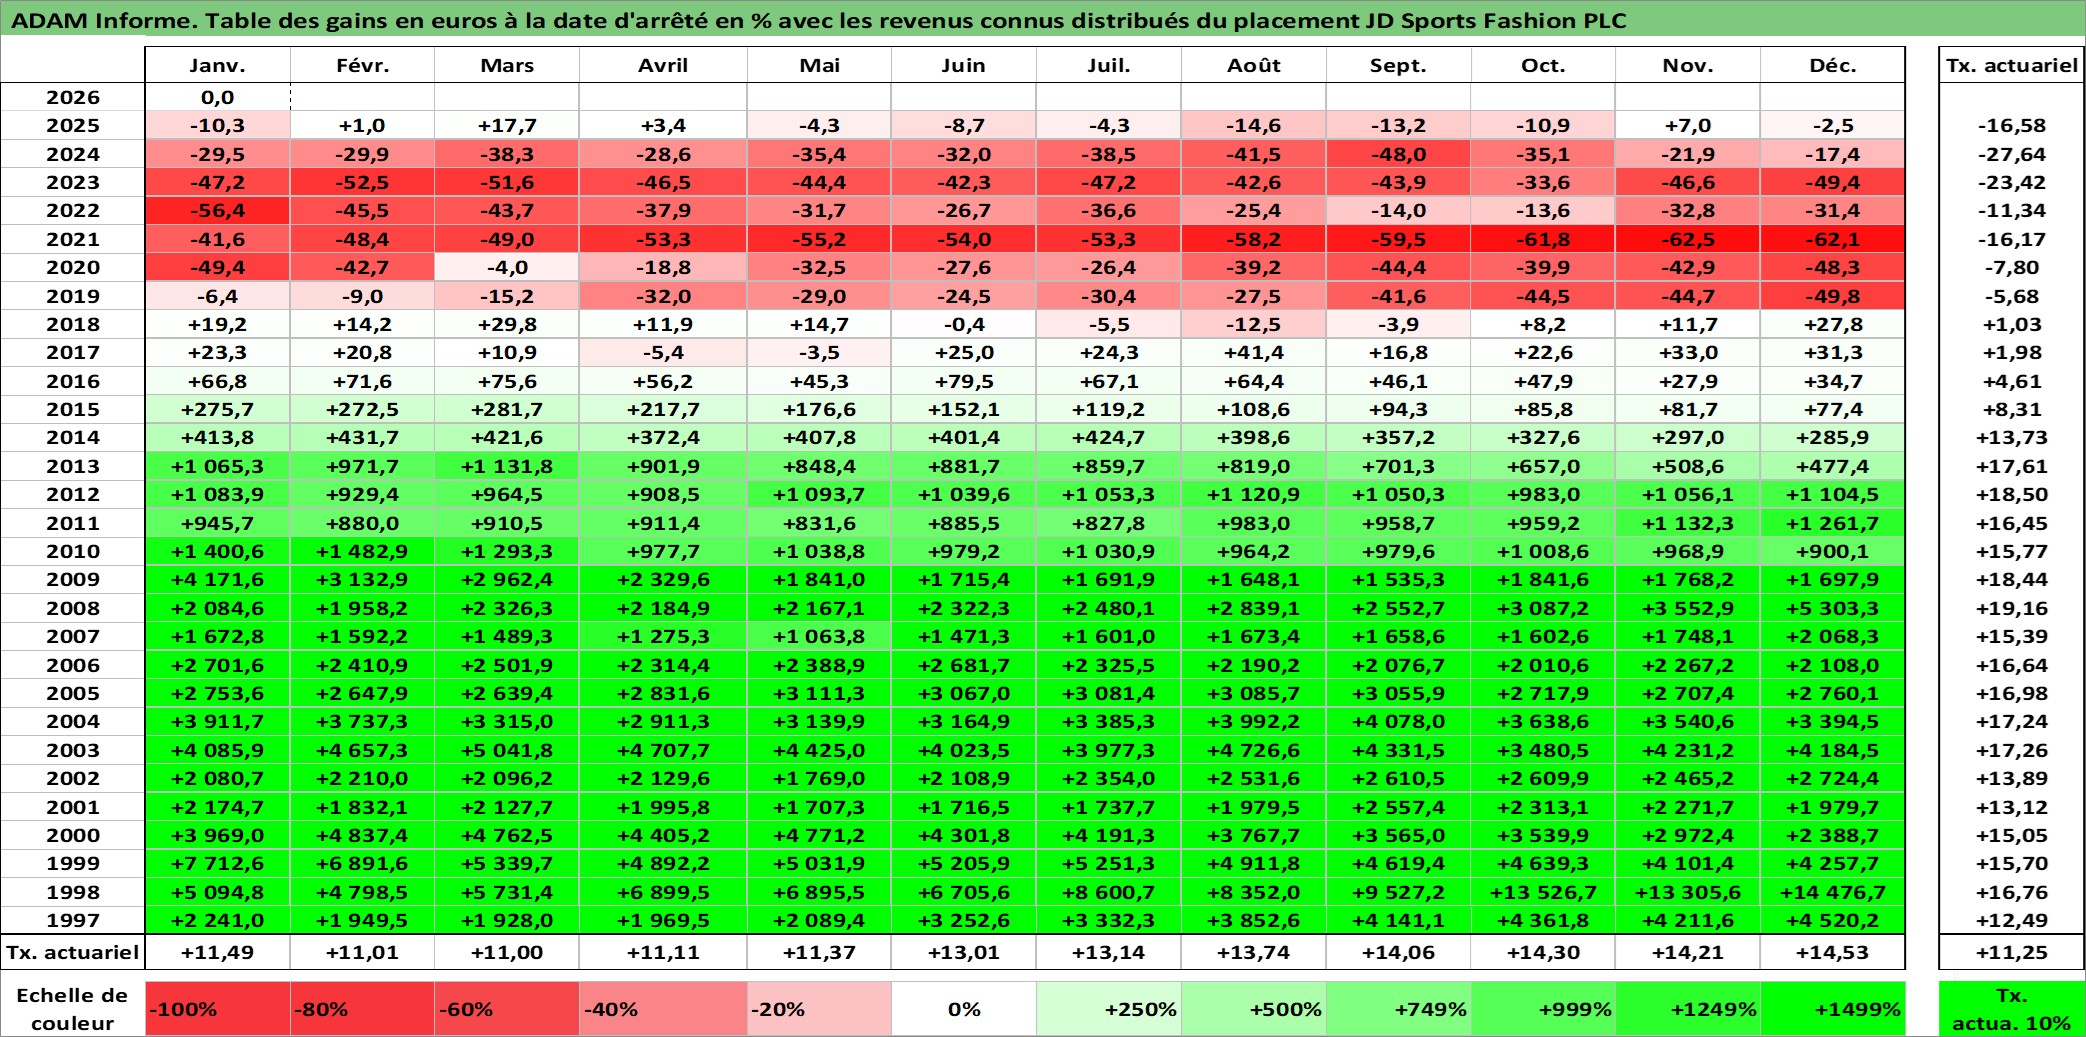This screenshot has height=1037, width=2086.
Task: Select the 0,0 cell for January 2026
Action: tap(217, 97)
